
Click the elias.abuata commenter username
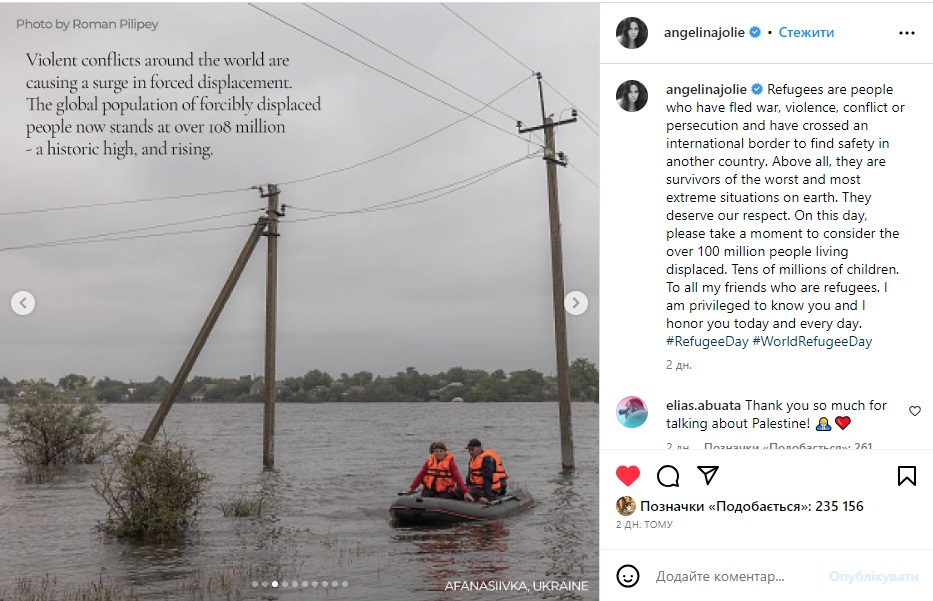[703, 405]
